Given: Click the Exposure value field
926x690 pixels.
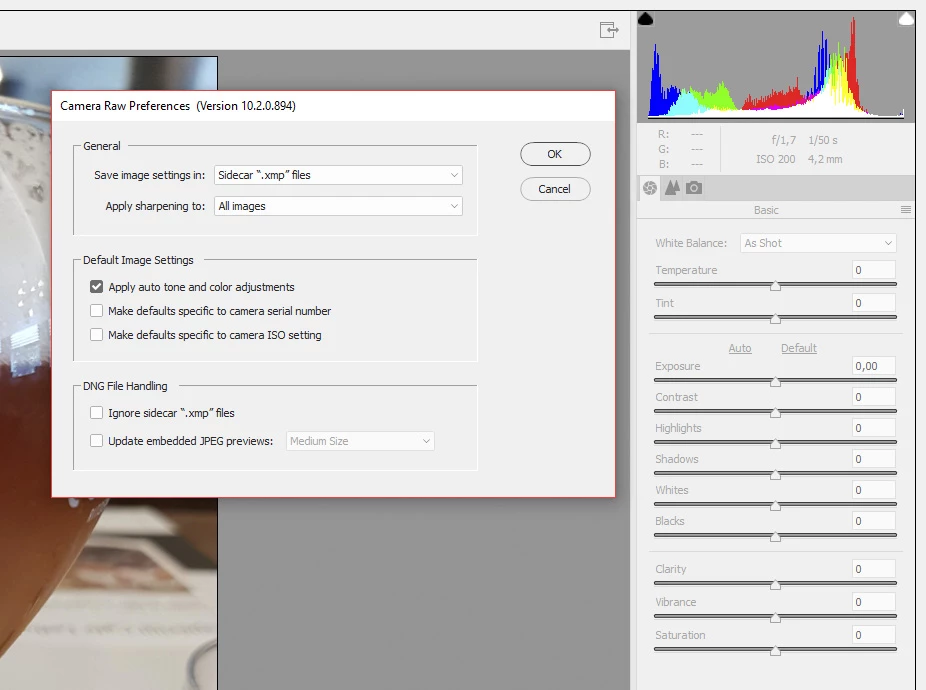Looking at the screenshot, I should (874, 366).
